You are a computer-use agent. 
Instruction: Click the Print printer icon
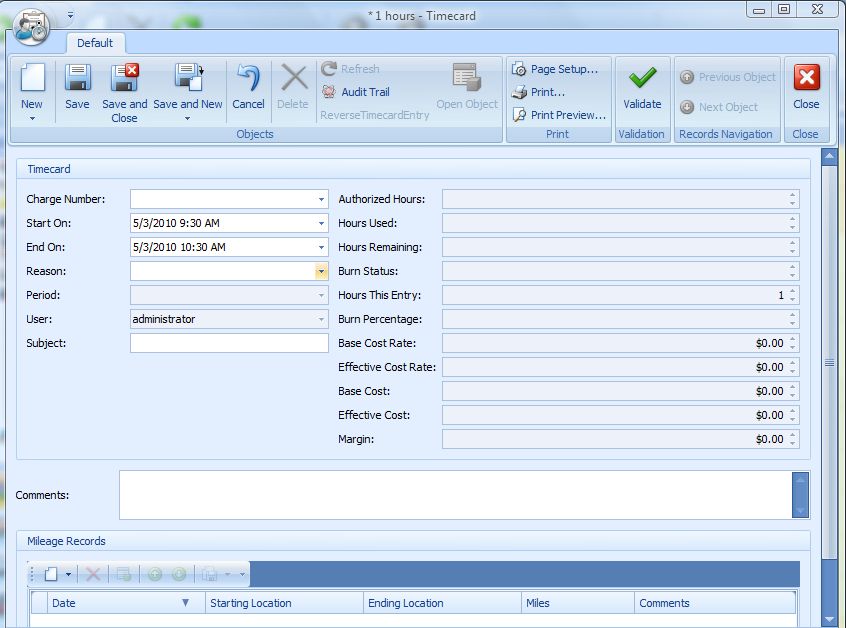pos(519,92)
